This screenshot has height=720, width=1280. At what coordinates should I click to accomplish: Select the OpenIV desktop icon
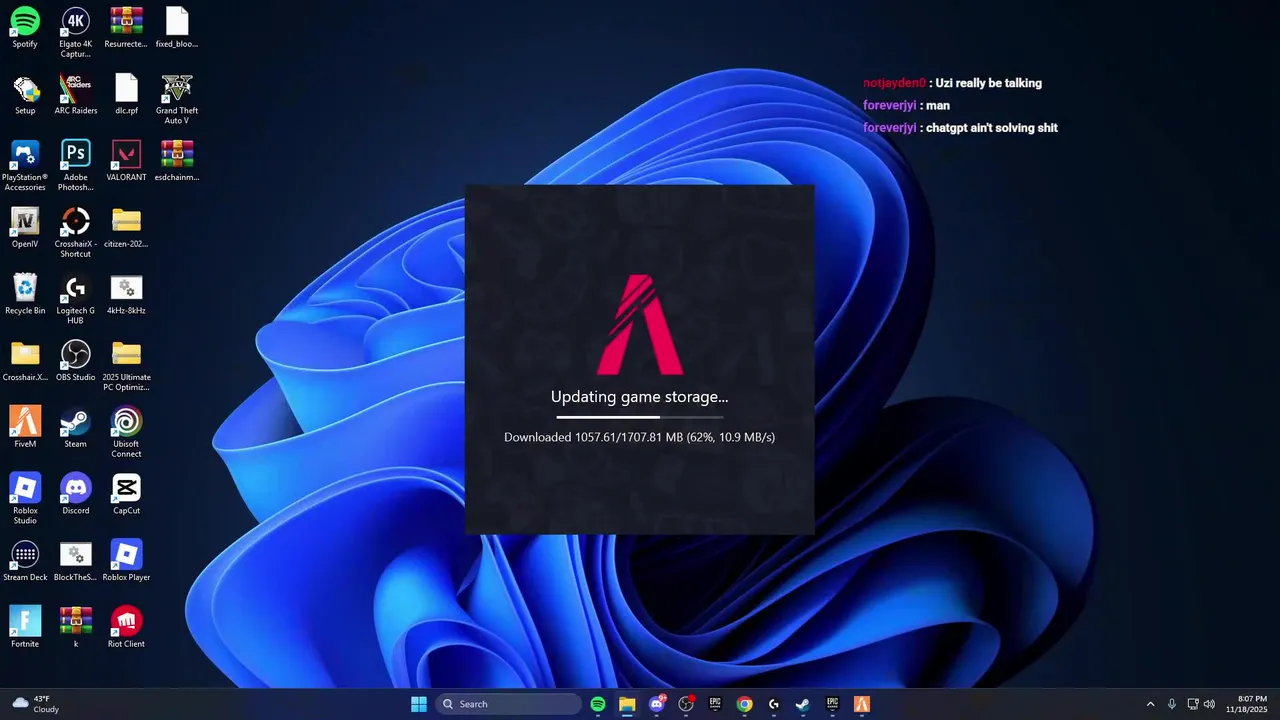[x=25, y=228]
